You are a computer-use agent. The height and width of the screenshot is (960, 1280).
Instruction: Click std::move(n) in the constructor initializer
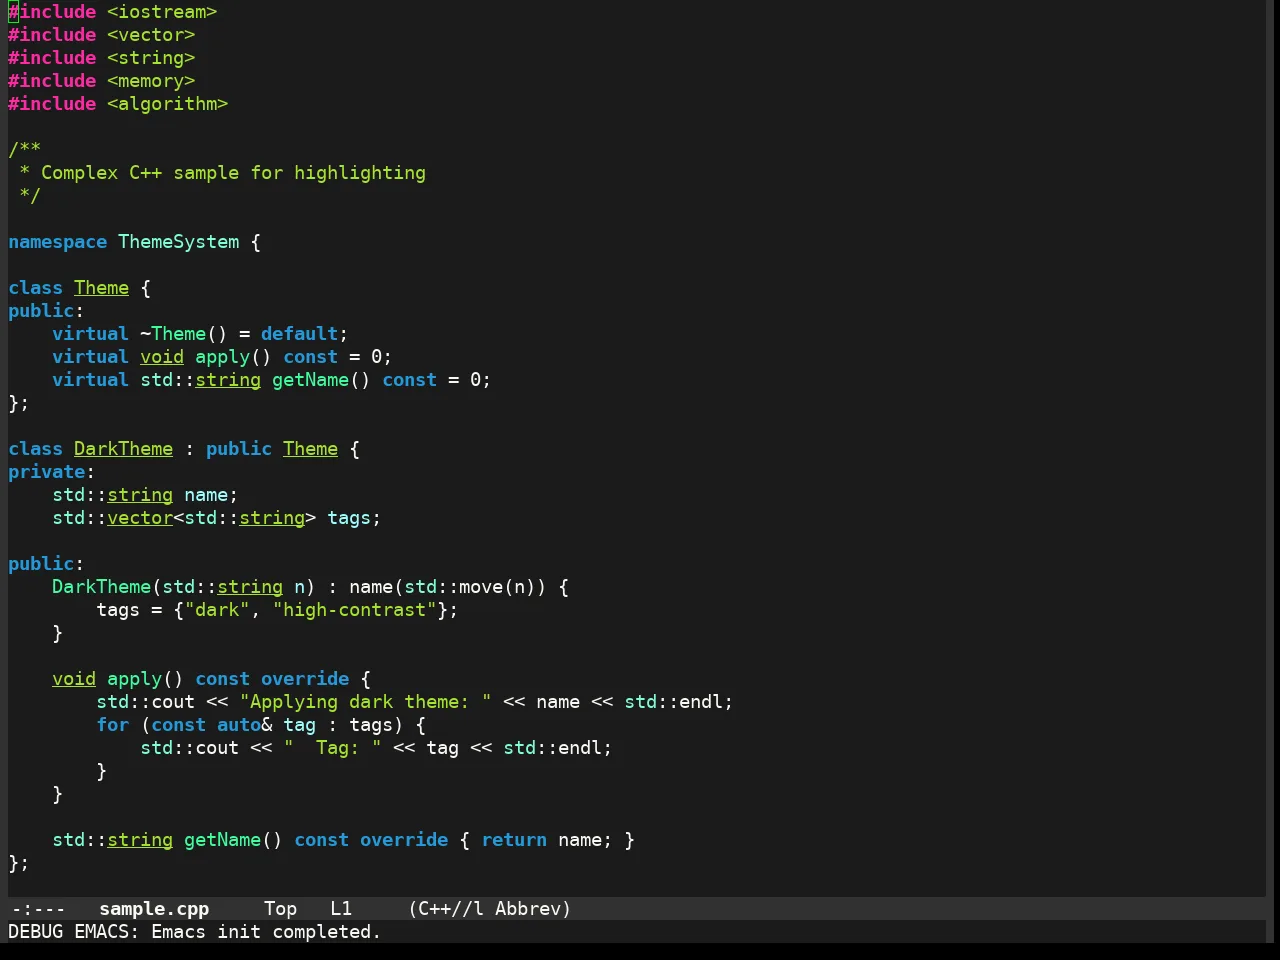pos(470,587)
